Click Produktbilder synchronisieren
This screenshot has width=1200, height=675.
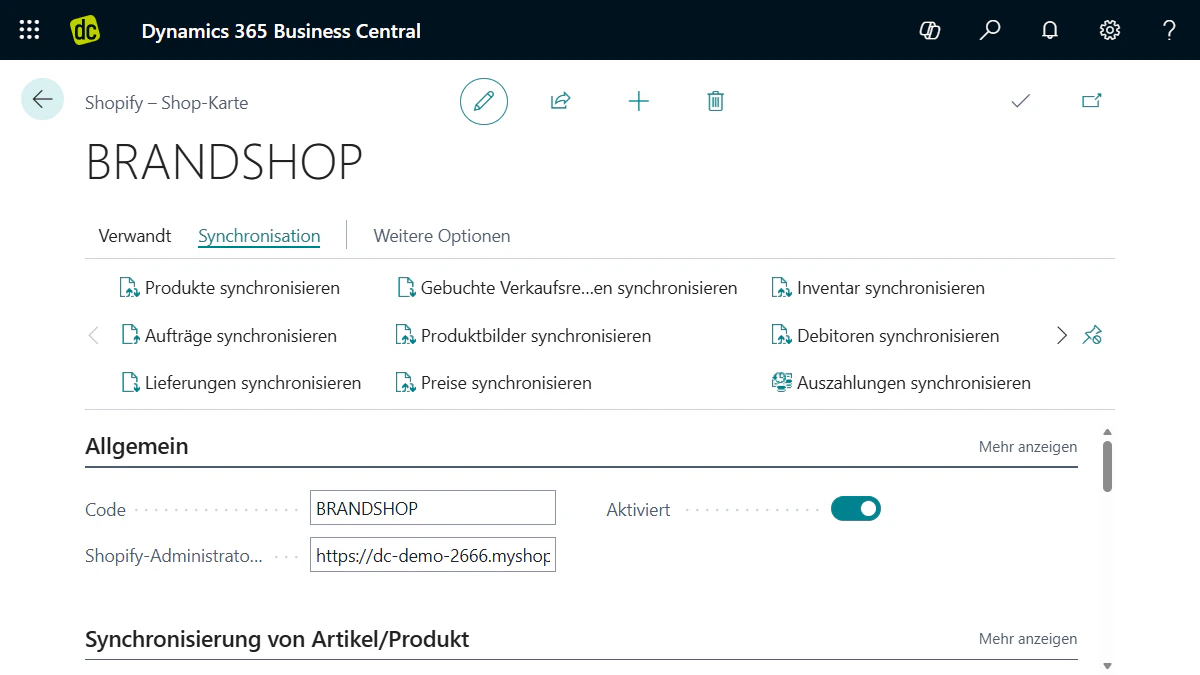point(523,336)
